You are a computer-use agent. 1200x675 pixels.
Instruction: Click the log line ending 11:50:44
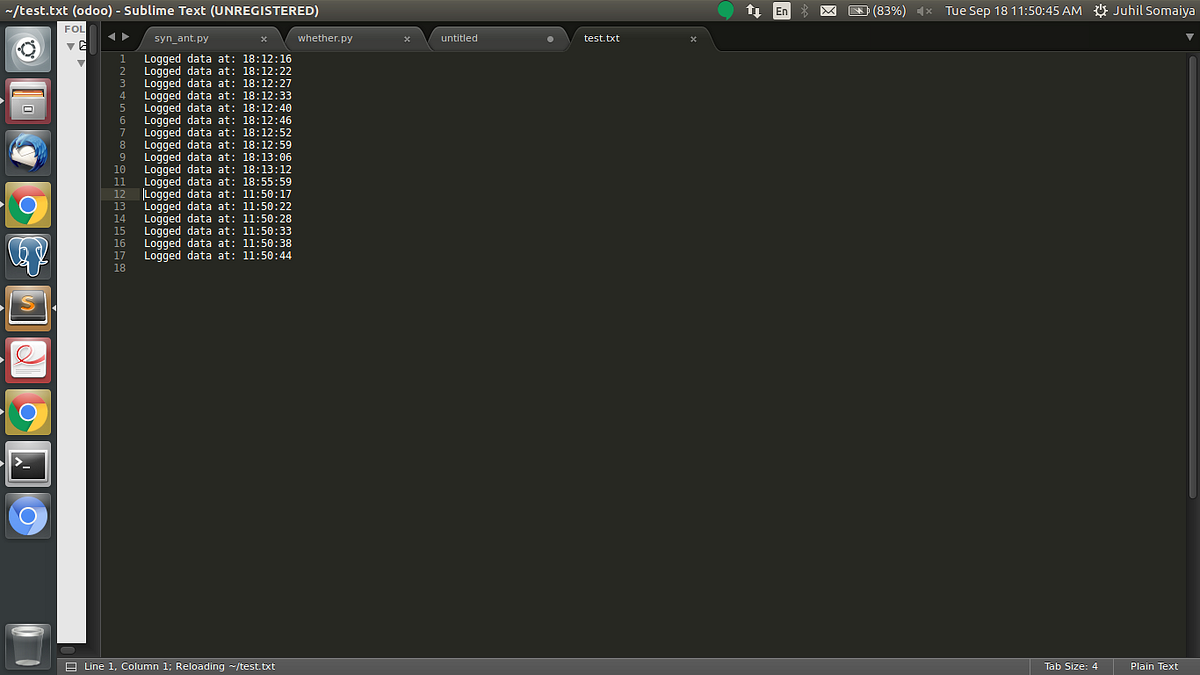(x=218, y=256)
